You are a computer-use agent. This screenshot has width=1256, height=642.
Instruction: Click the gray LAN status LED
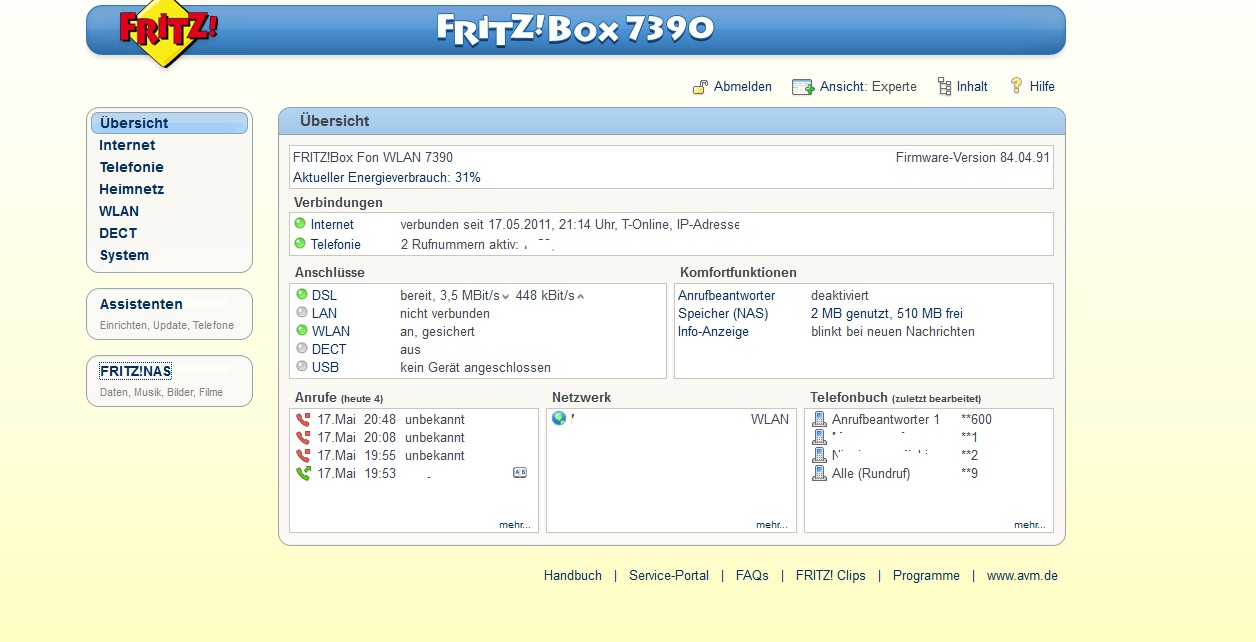tap(302, 313)
